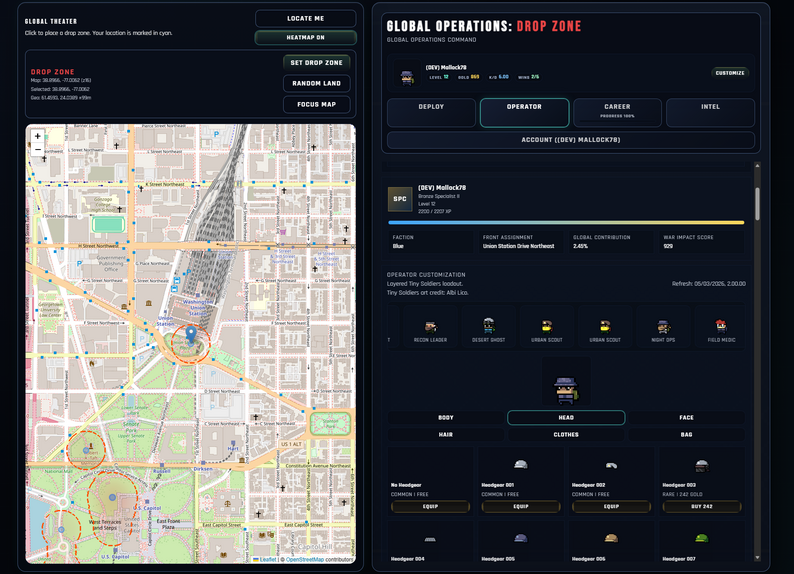This screenshot has height=574, width=794.
Task: Click the scrollbar down arrow
Action: tap(758, 557)
